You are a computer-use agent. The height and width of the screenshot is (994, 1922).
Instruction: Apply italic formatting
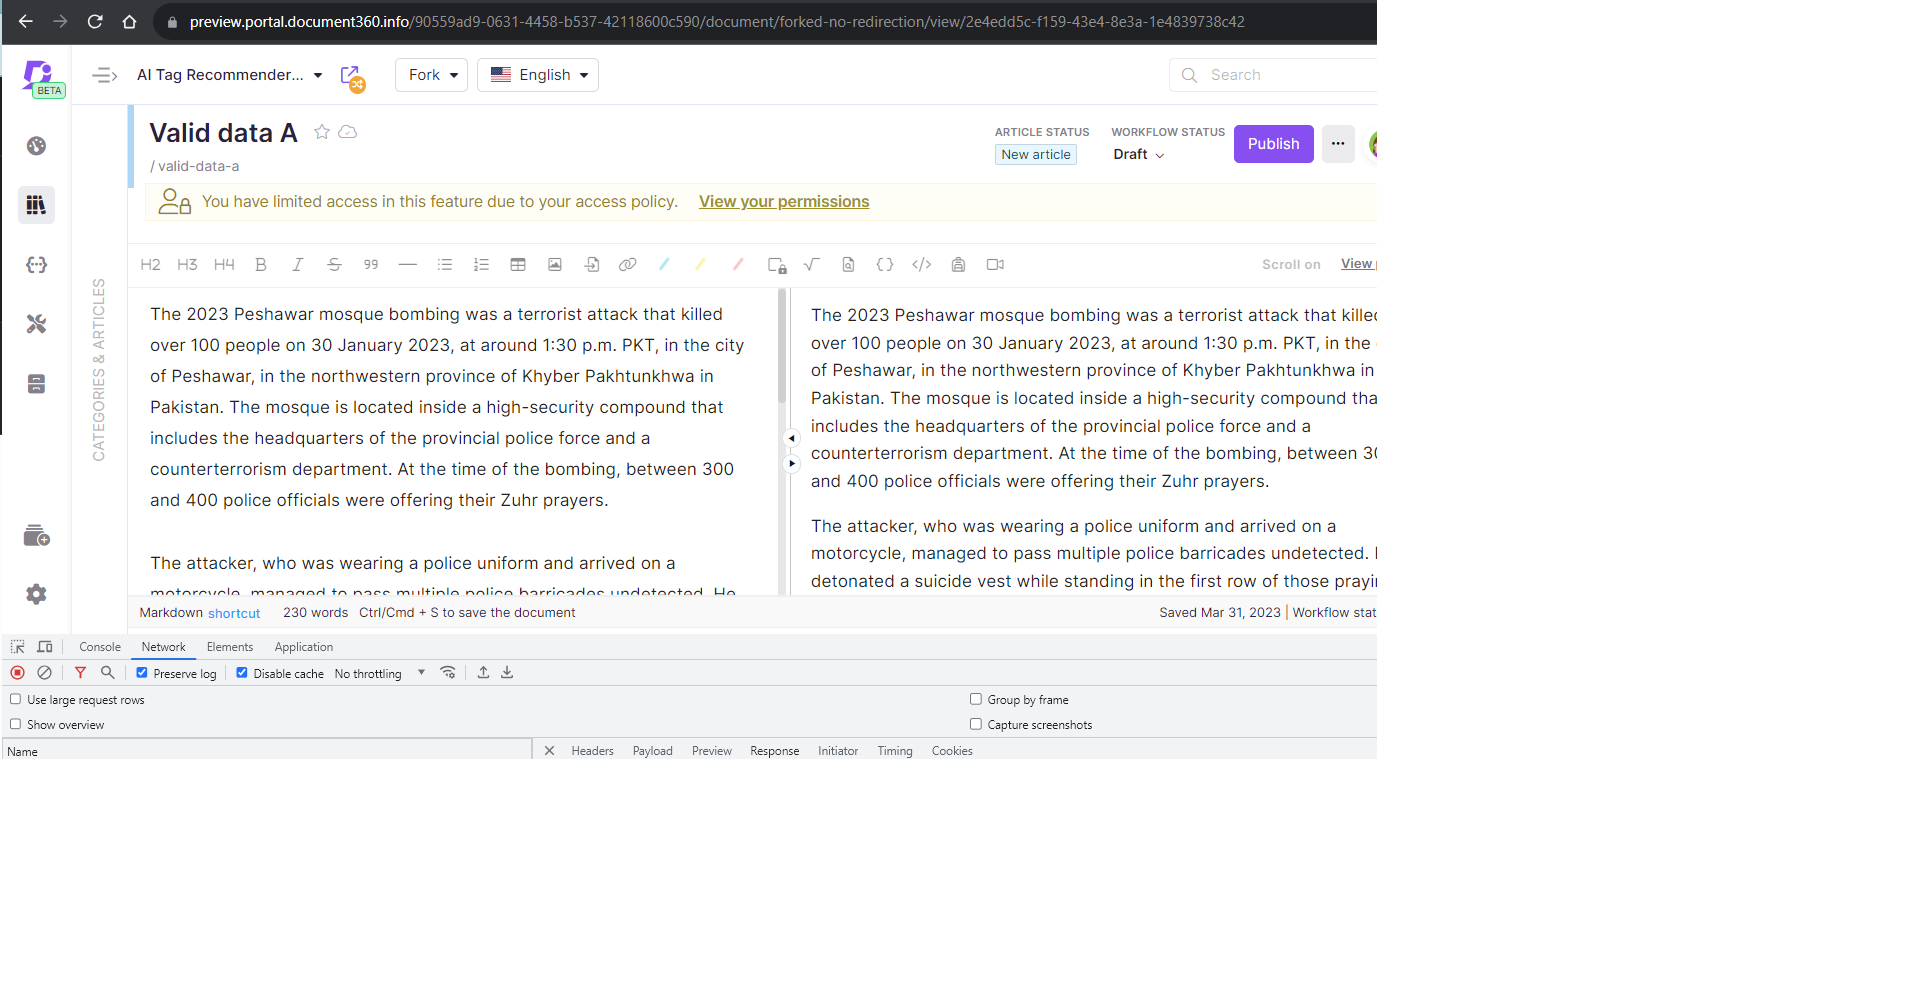pos(297,265)
